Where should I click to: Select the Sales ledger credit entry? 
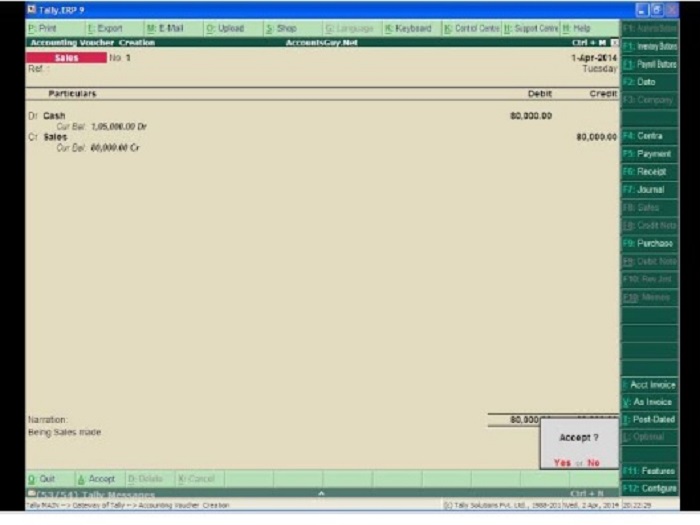point(55,137)
